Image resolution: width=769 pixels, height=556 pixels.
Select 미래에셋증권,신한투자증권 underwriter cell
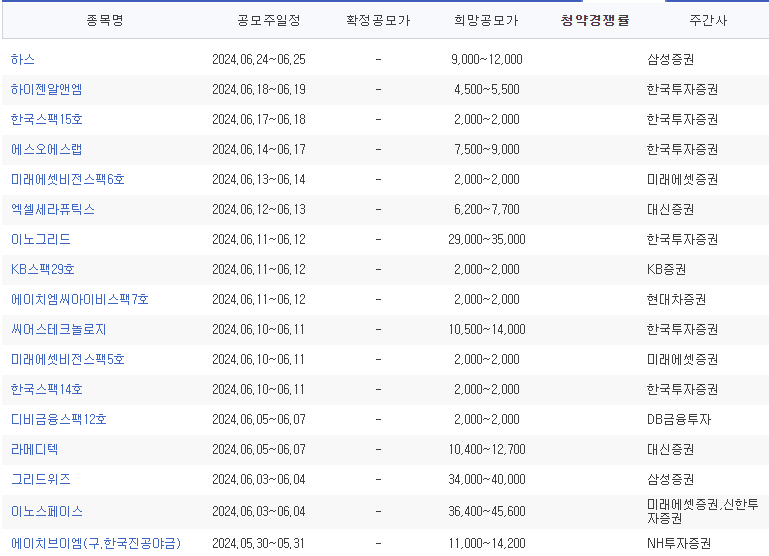pyautogui.click(x=703, y=511)
